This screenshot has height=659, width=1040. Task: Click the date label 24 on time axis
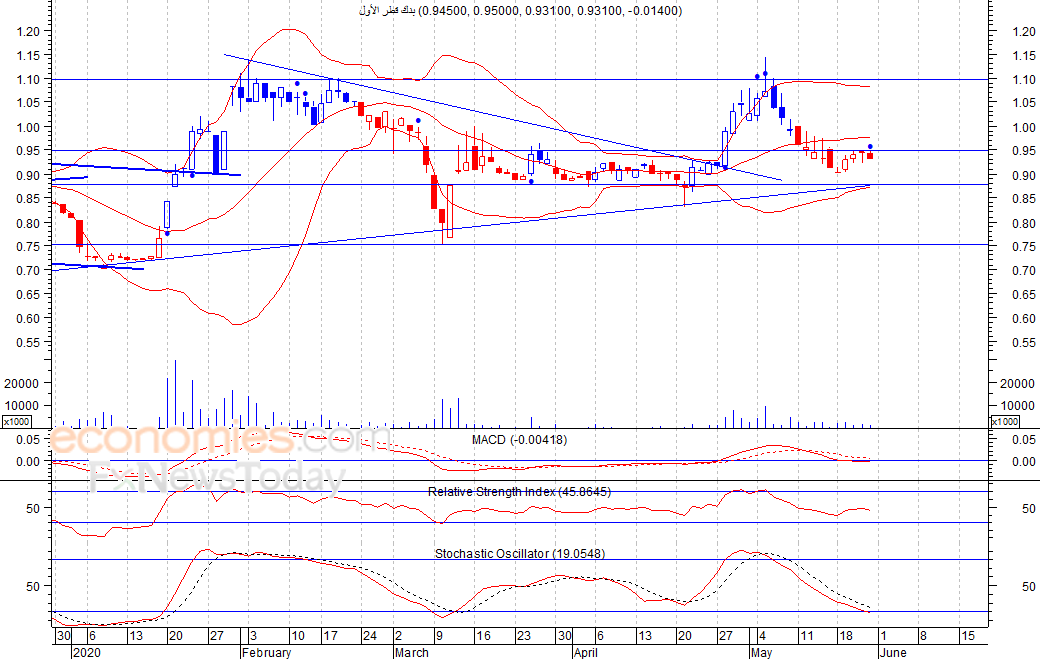369,636
